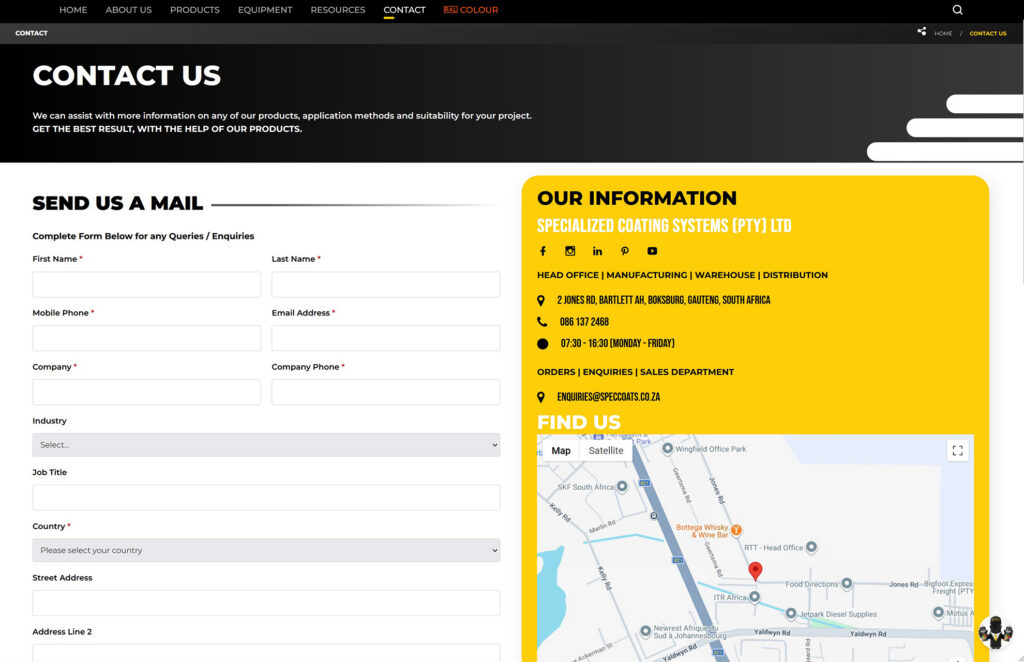Click the clock icon beside business hours
The height and width of the screenshot is (662, 1024).
[x=543, y=343]
